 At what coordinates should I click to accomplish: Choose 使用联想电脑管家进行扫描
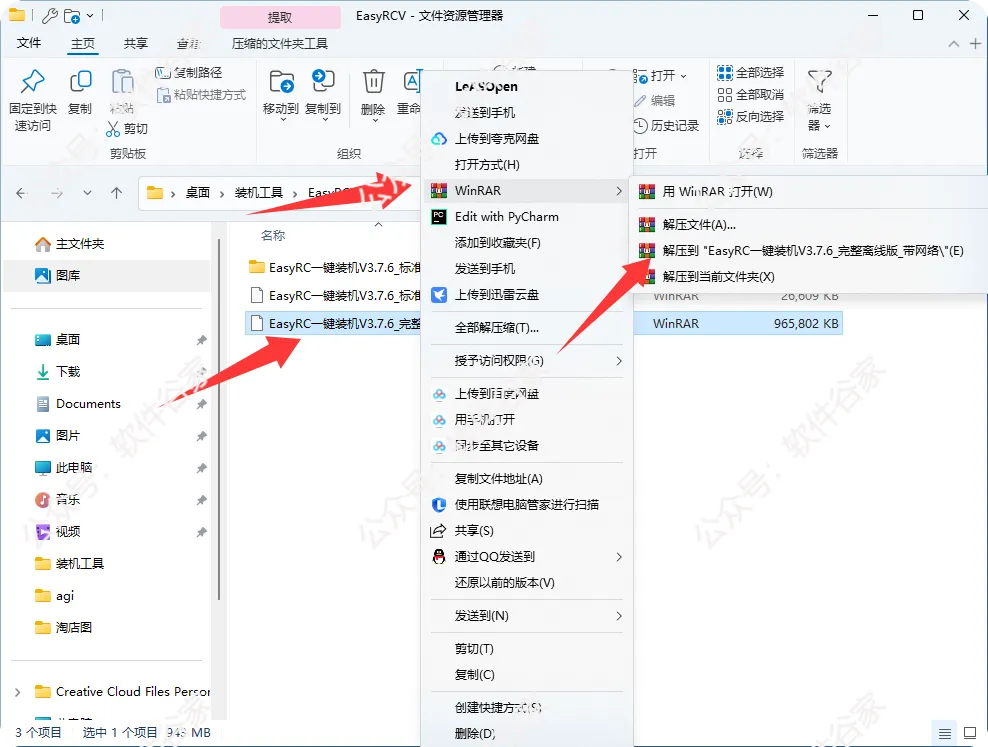pos(527,505)
